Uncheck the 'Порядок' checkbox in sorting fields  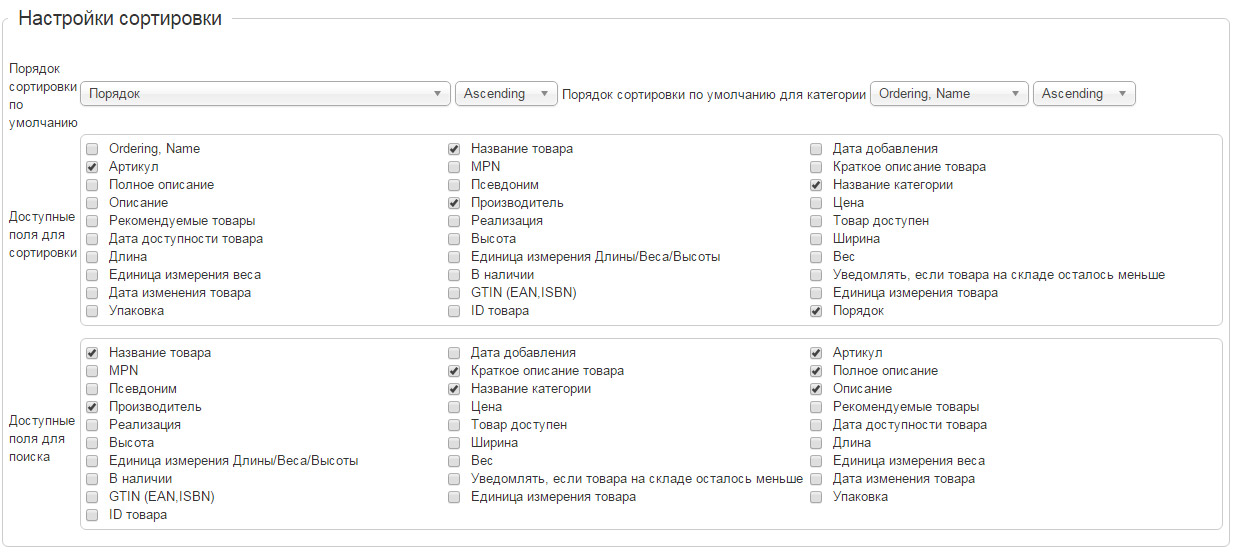click(x=816, y=311)
